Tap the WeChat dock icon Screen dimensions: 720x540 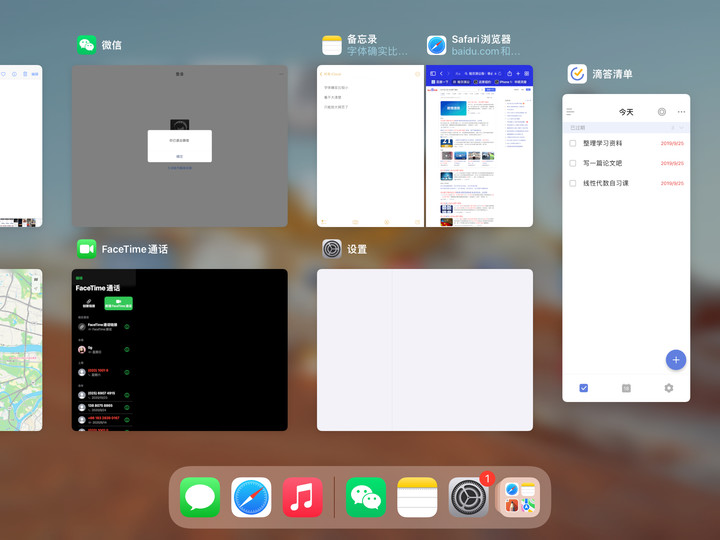point(366,497)
